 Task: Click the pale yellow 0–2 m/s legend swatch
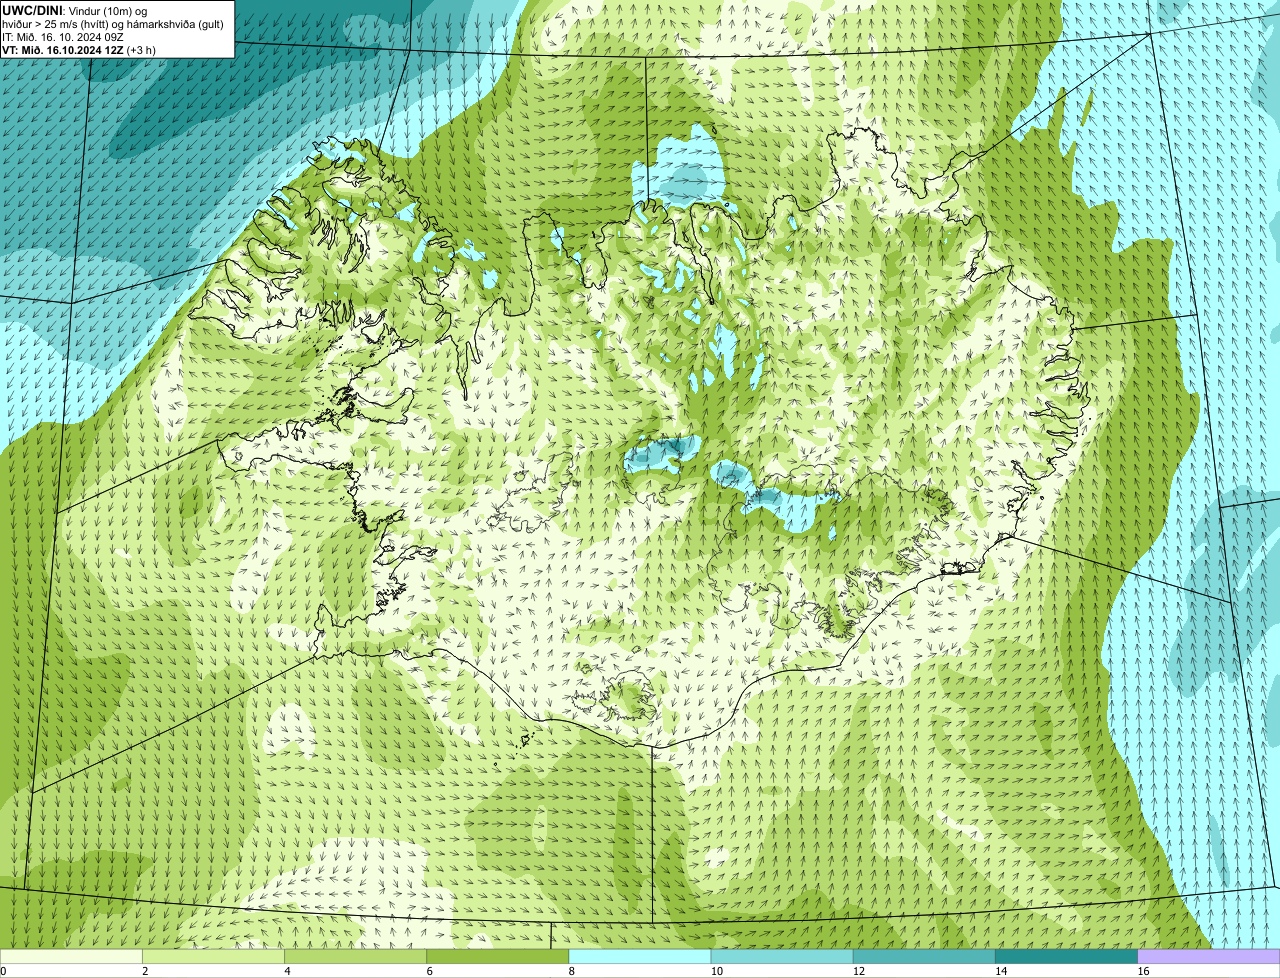pyautogui.click(x=71, y=957)
